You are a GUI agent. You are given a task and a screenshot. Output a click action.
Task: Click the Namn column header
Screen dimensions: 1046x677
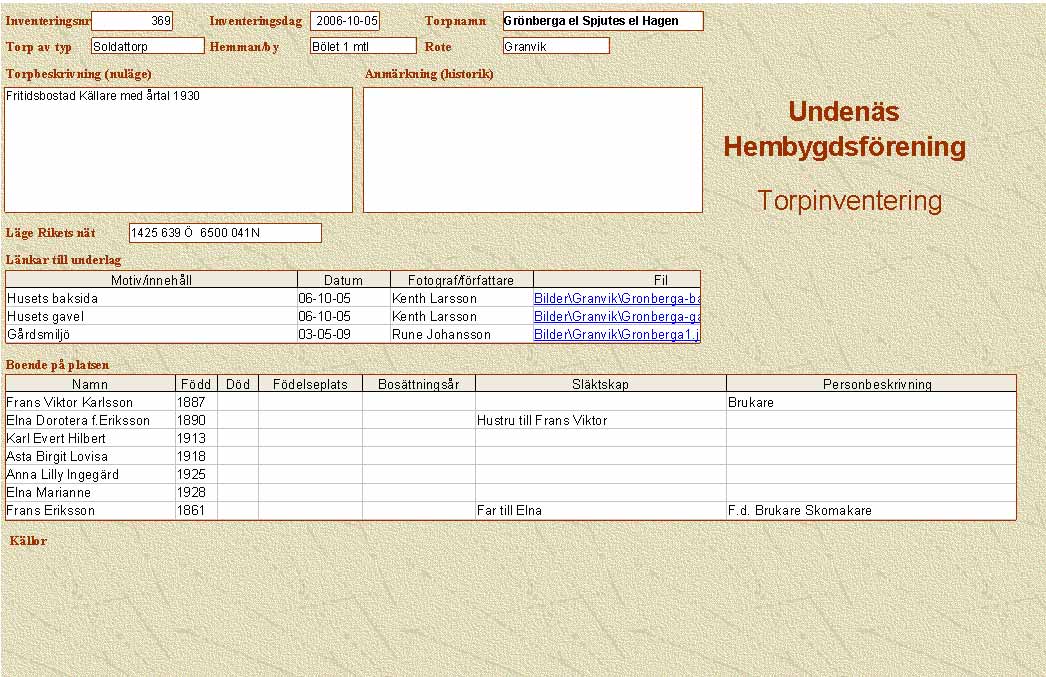pos(90,384)
